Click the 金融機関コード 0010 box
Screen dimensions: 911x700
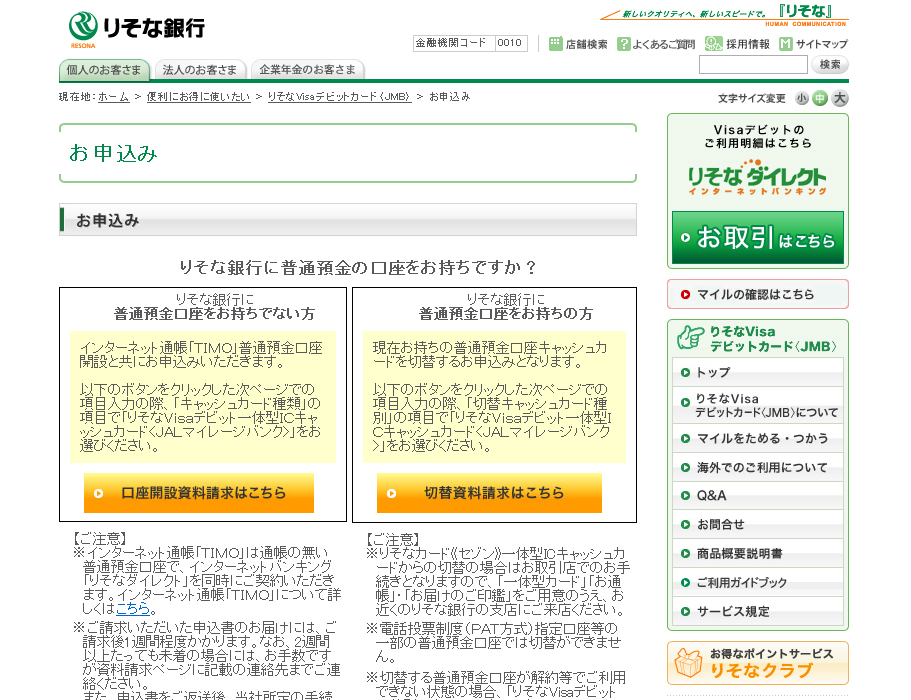pyautogui.click(x=470, y=43)
